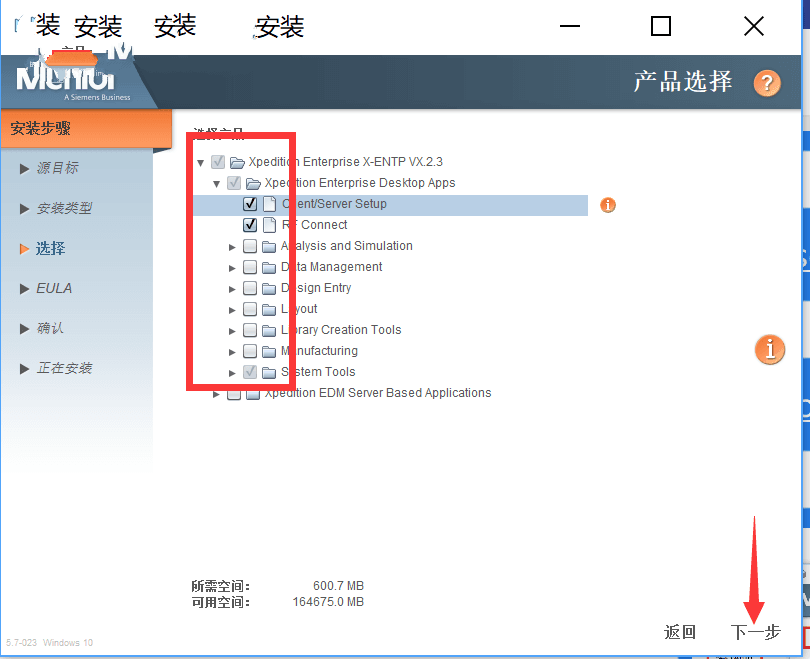
Task: Click the 产品选择 page title
Action: (x=682, y=82)
